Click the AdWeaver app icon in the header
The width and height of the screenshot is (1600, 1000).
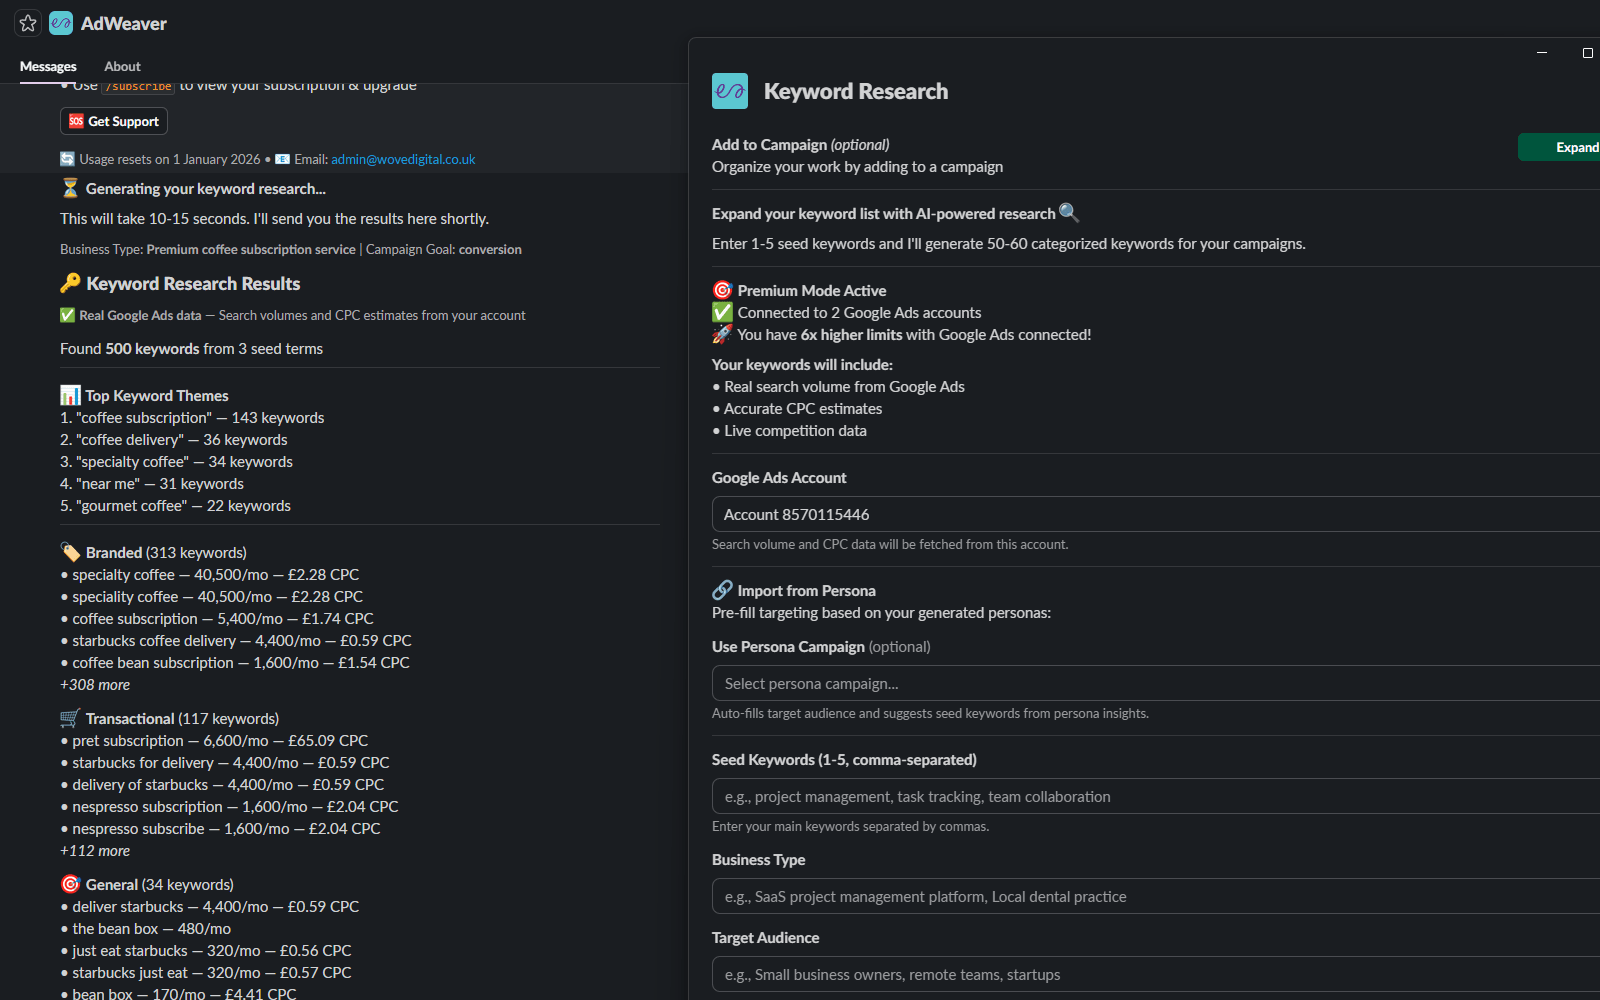tap(60, 22)
